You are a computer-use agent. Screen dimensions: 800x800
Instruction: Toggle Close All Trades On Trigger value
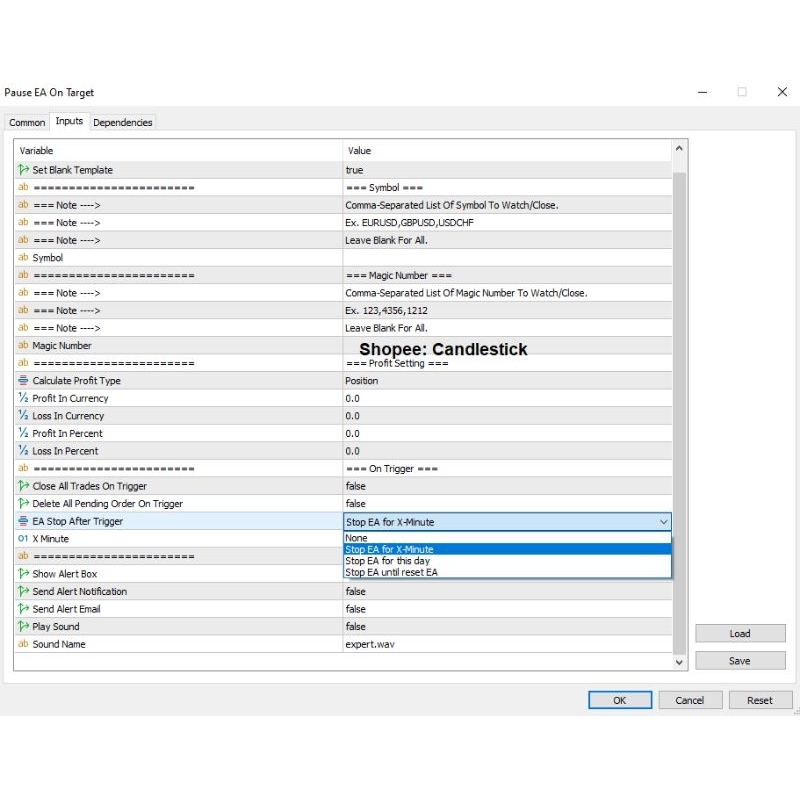click(506, 486)
